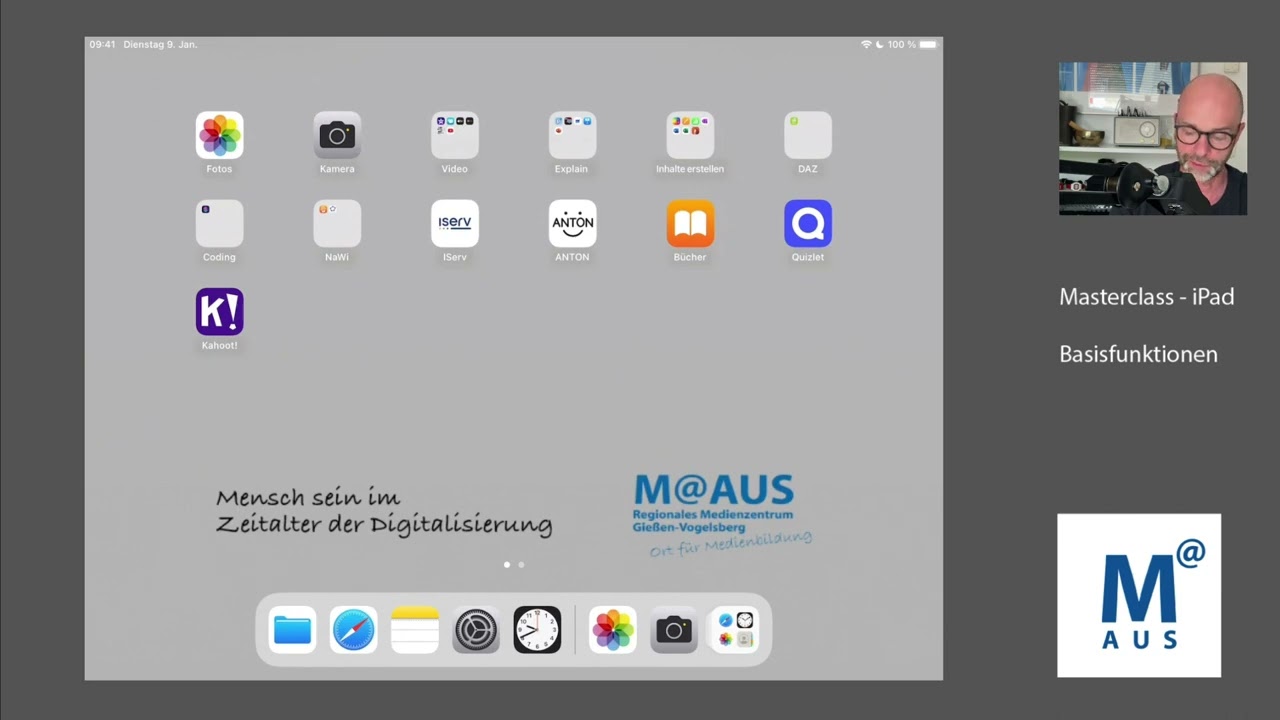
Task: Switch to second home screen page dot
Action: pos(521,565)
